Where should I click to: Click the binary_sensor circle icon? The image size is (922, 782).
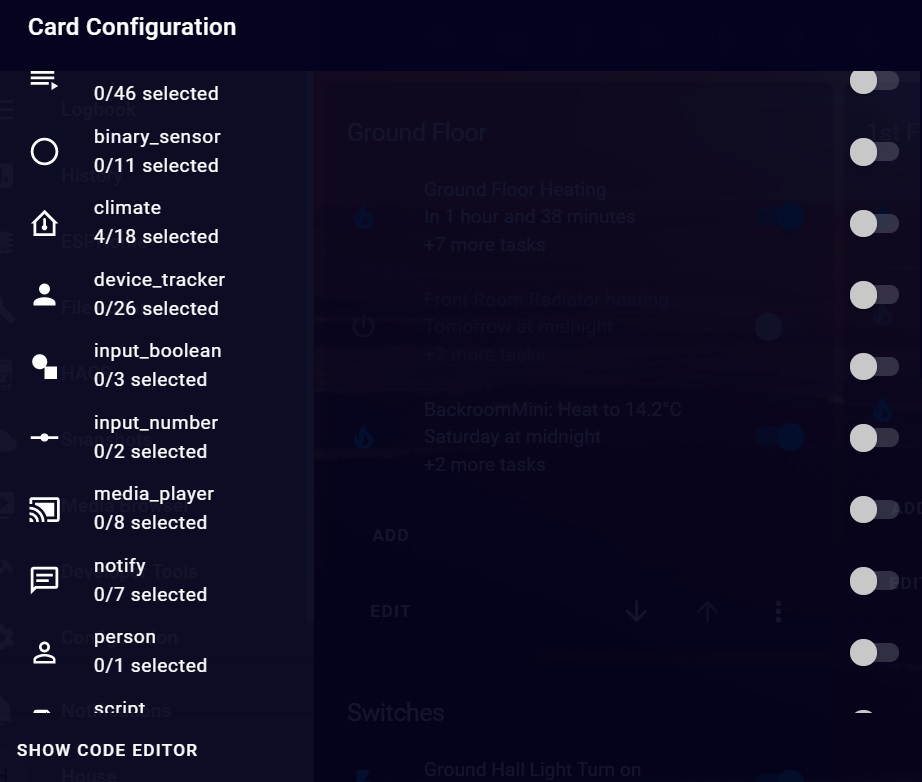click(44, 151)
